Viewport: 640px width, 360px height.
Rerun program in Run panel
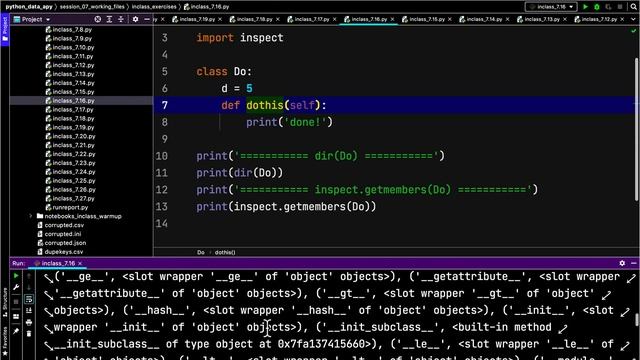[16, 276]
